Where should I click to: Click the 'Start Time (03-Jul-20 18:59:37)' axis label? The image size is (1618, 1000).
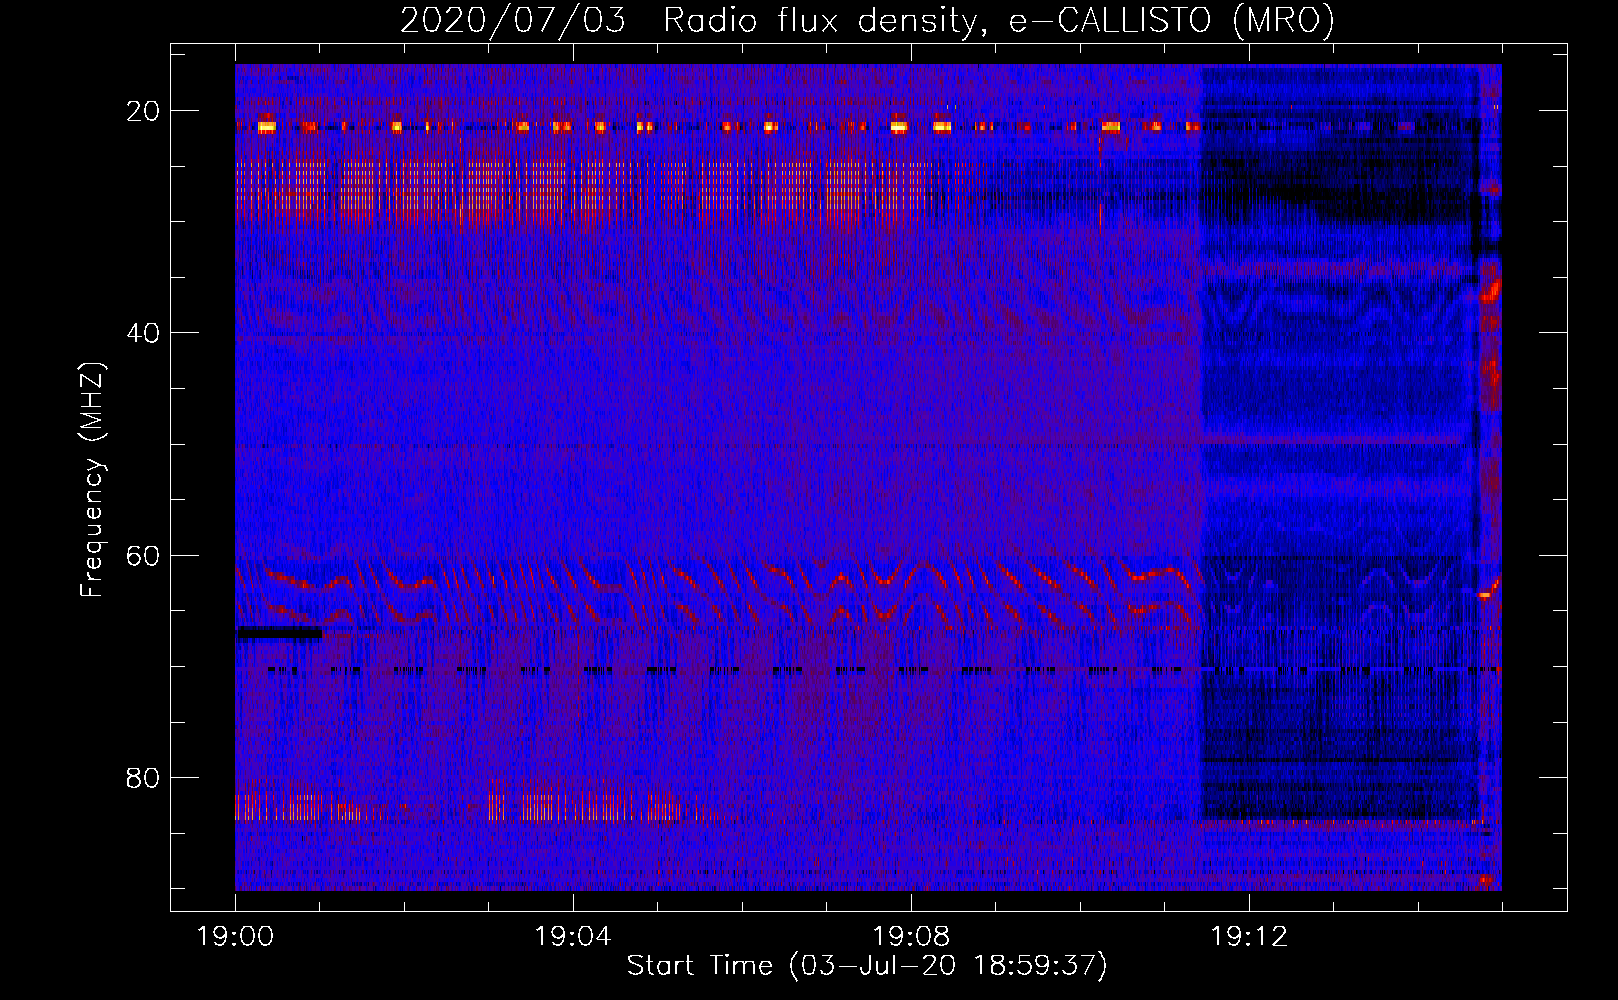[x=867, y=966]
